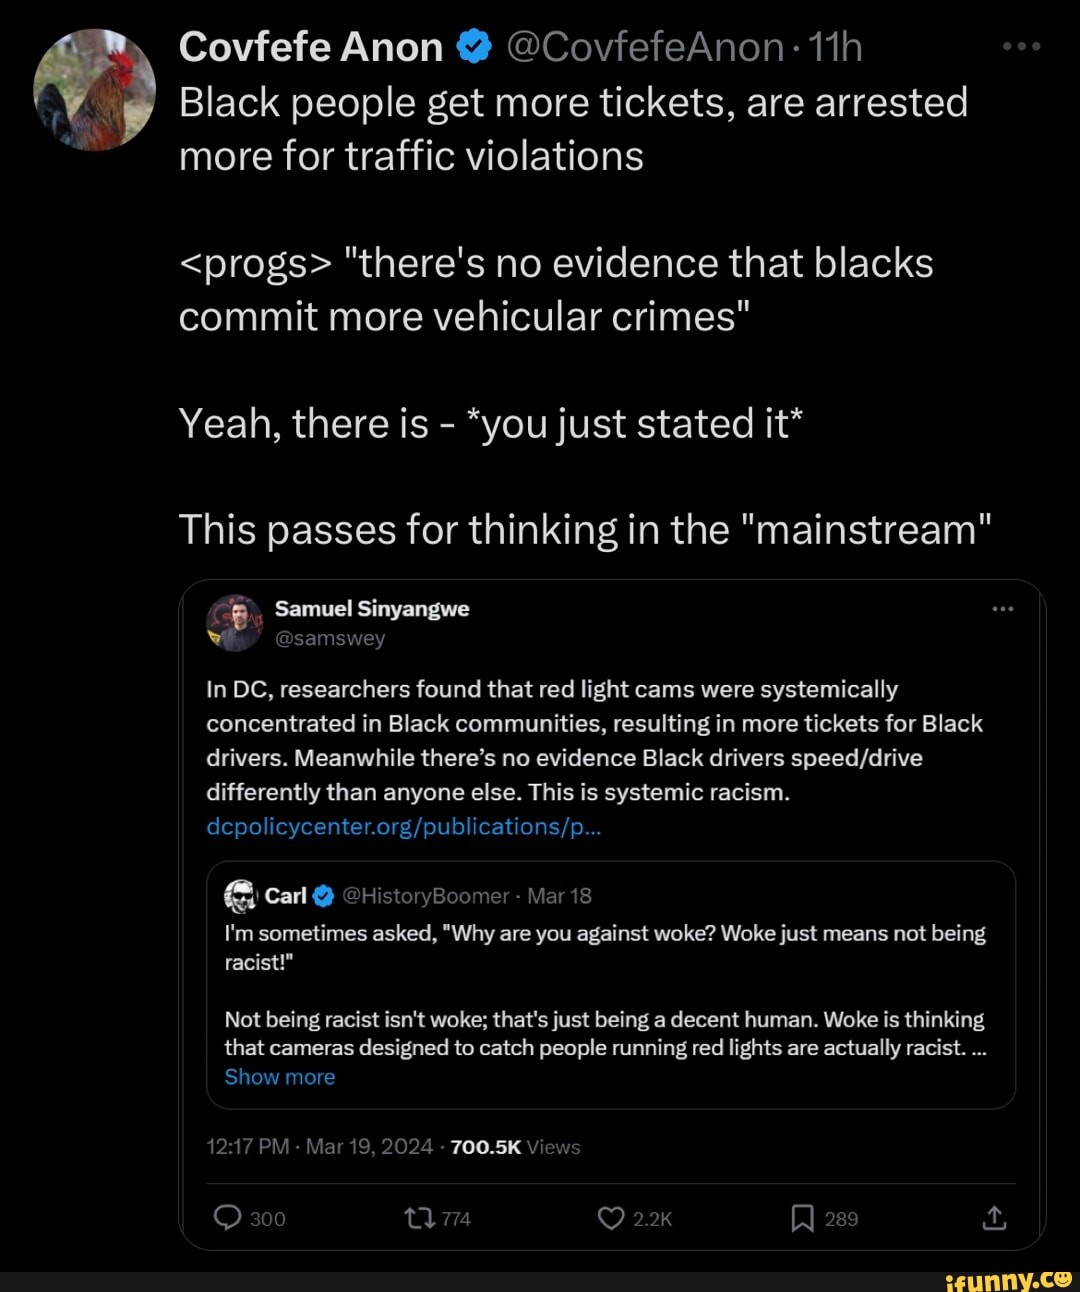Like the tweet with the heart icon
Screen dimensions: 1080x1292
tap(610, 1218)
